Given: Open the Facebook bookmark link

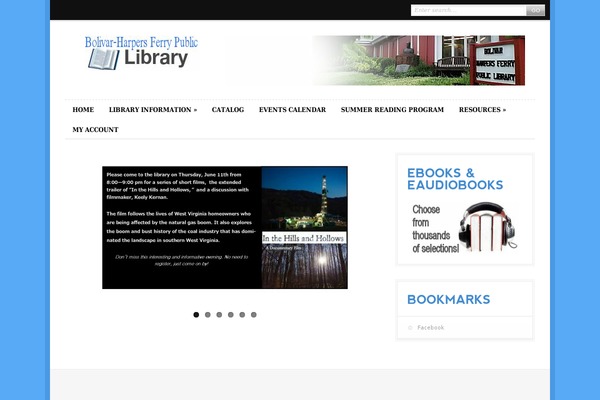Looking at the screenshot, I should [x=430, y=328].
